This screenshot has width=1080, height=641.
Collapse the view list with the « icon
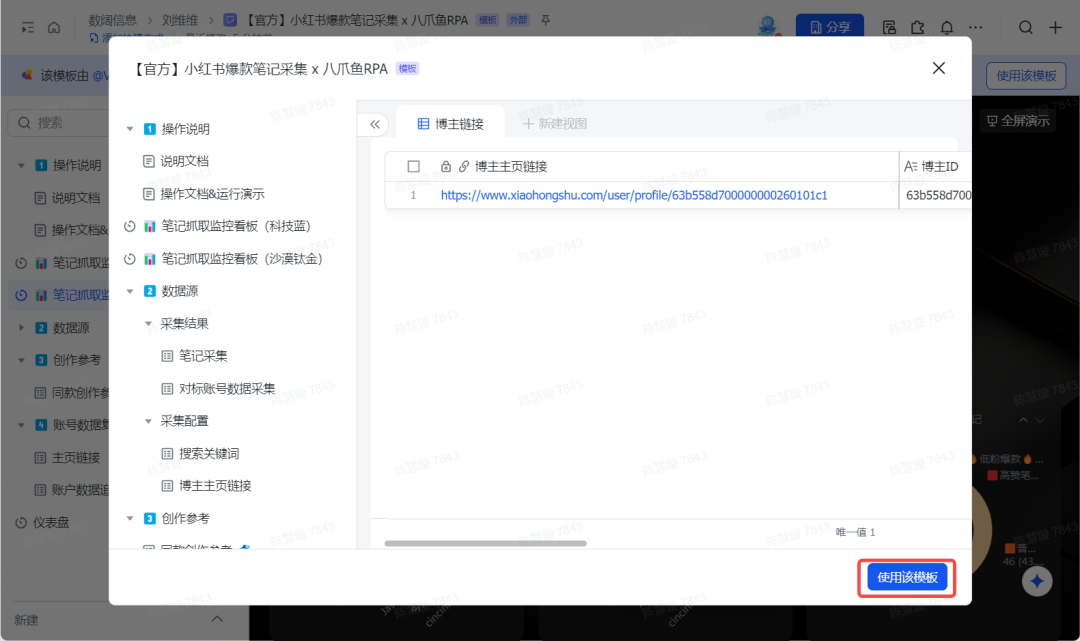click(373, 123)
